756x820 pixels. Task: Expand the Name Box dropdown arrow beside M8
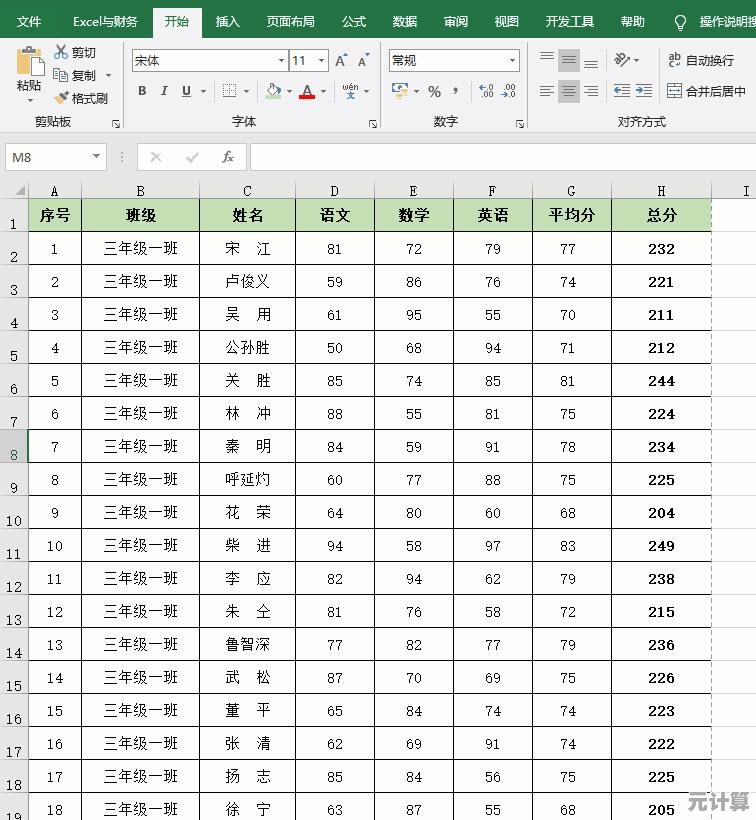click(x=96, y=157)
